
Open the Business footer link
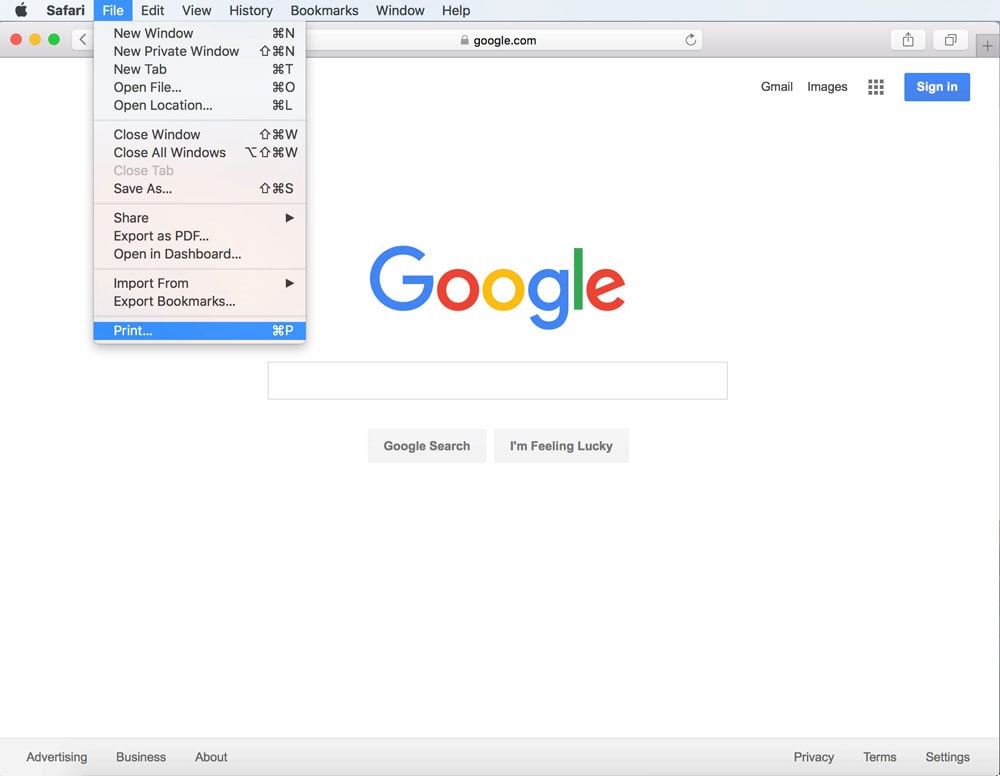pos(141,757)
